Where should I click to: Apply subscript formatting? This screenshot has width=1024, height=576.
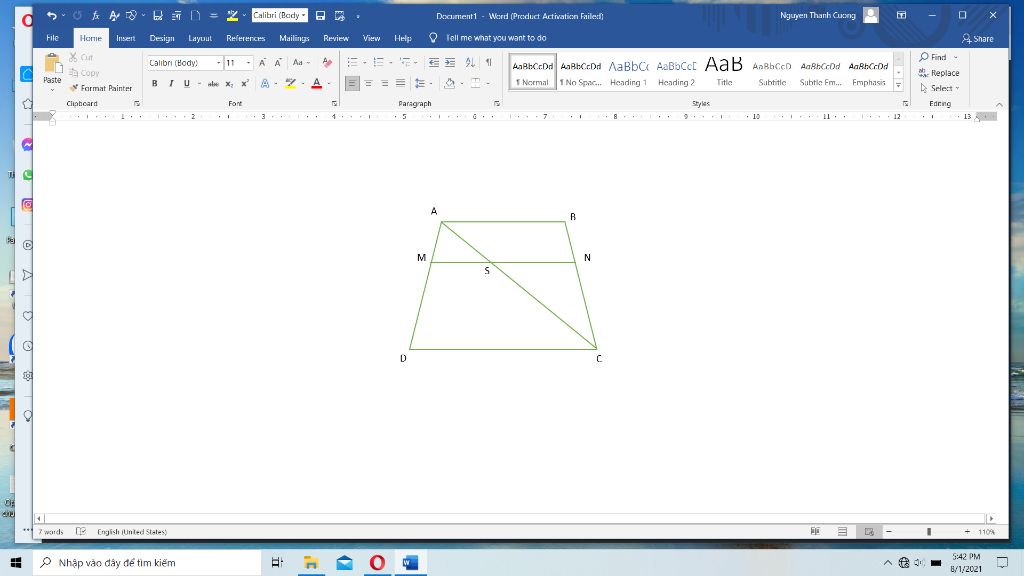229,84
